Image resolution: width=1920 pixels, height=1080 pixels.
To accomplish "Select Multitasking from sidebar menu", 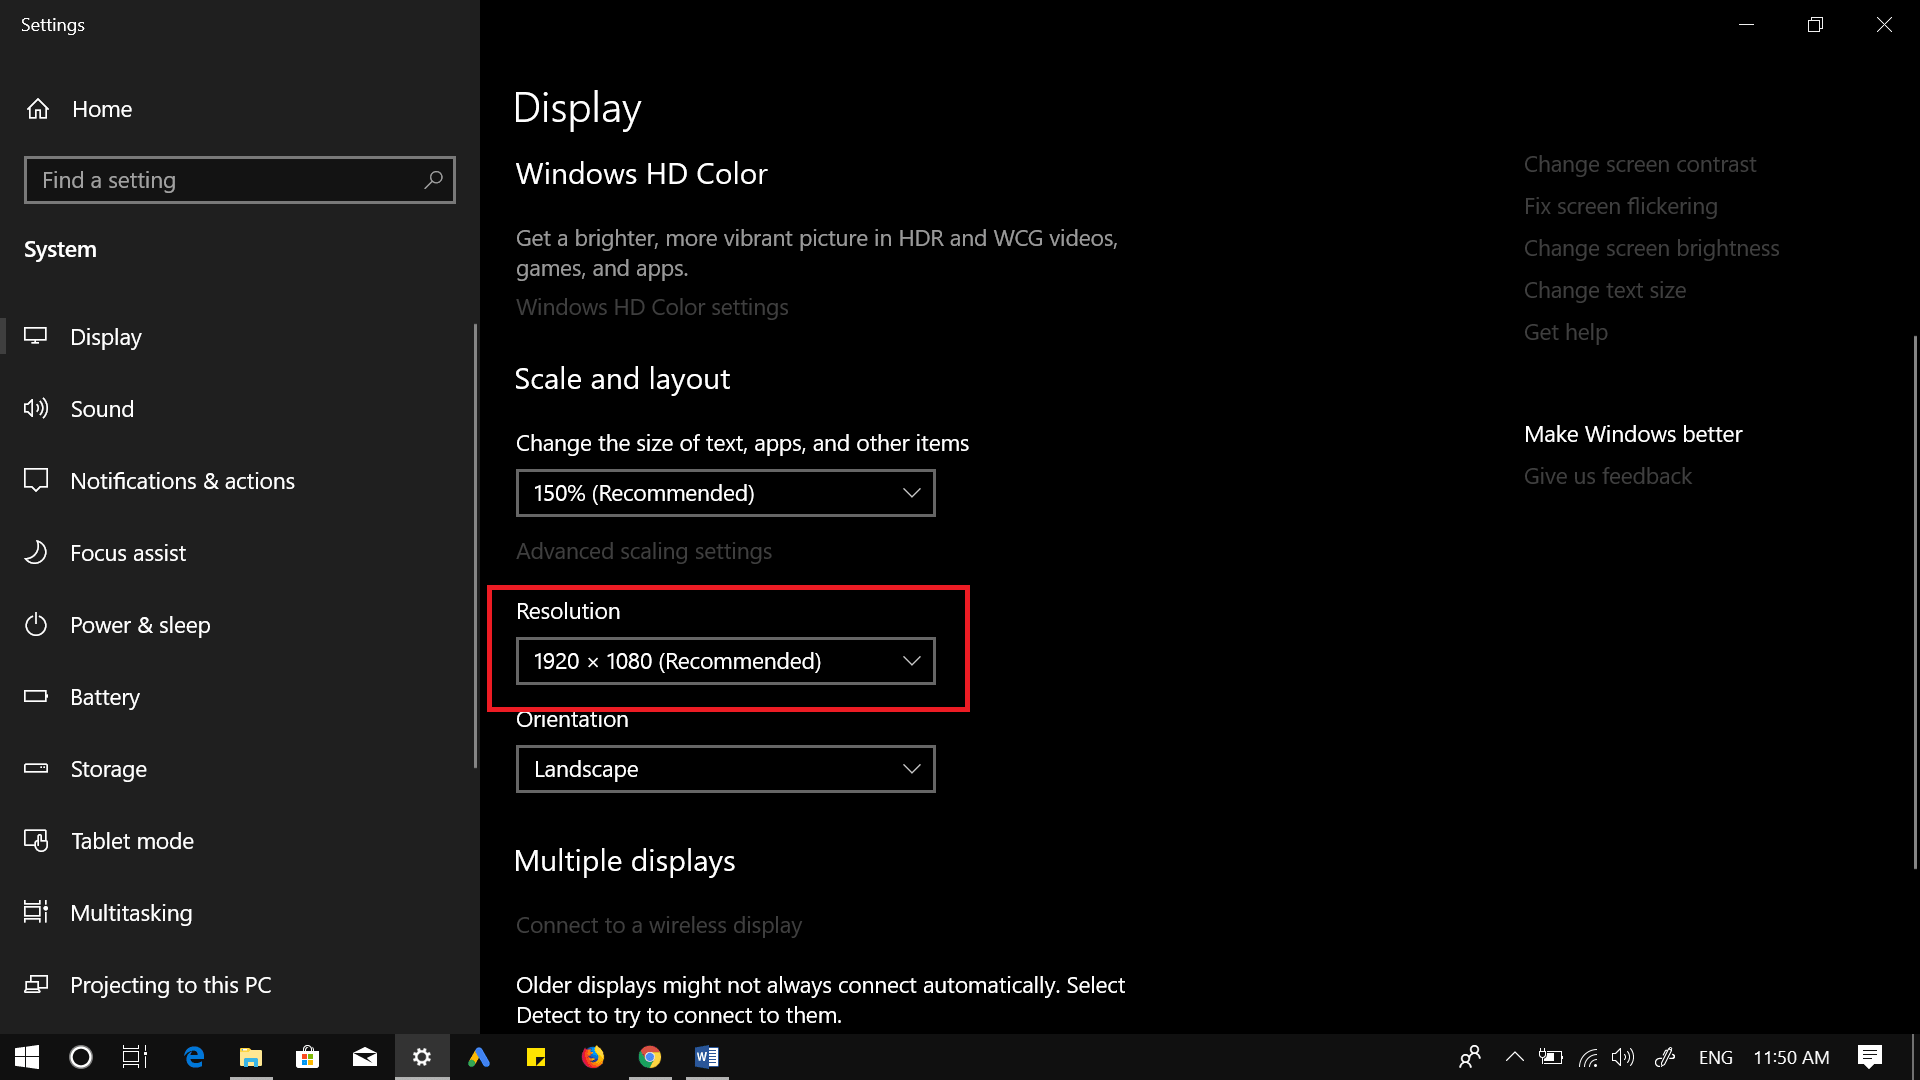I will pyautogui.click(x=131, y=913).
